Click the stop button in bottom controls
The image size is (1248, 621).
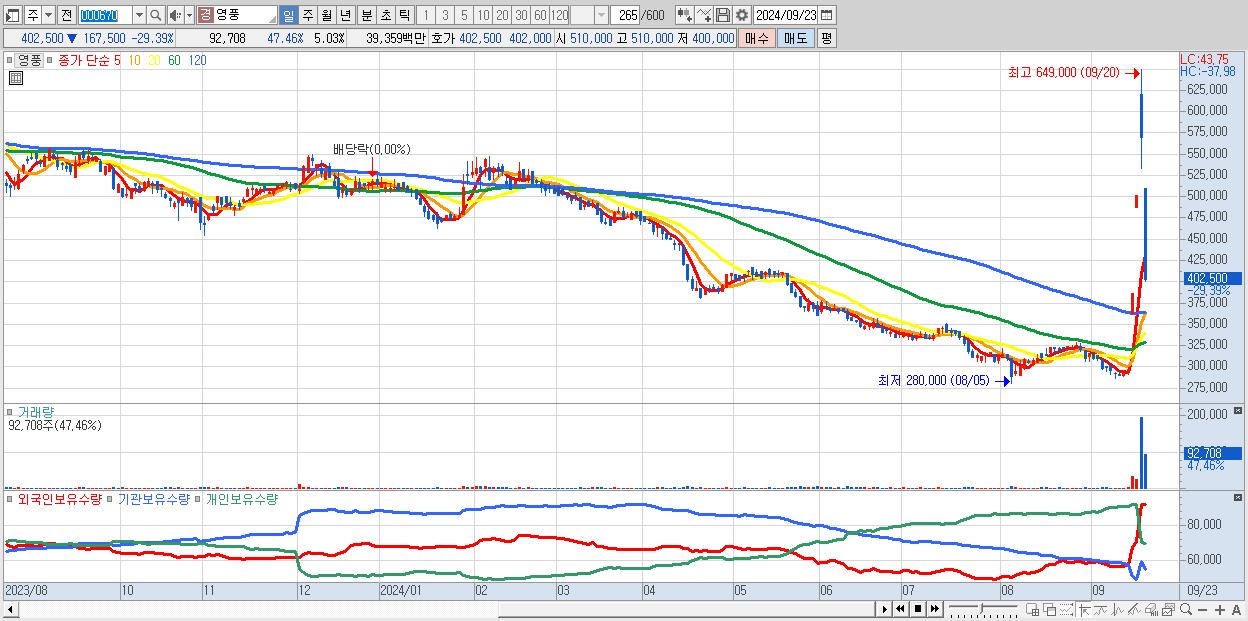[x=918, y=609]
